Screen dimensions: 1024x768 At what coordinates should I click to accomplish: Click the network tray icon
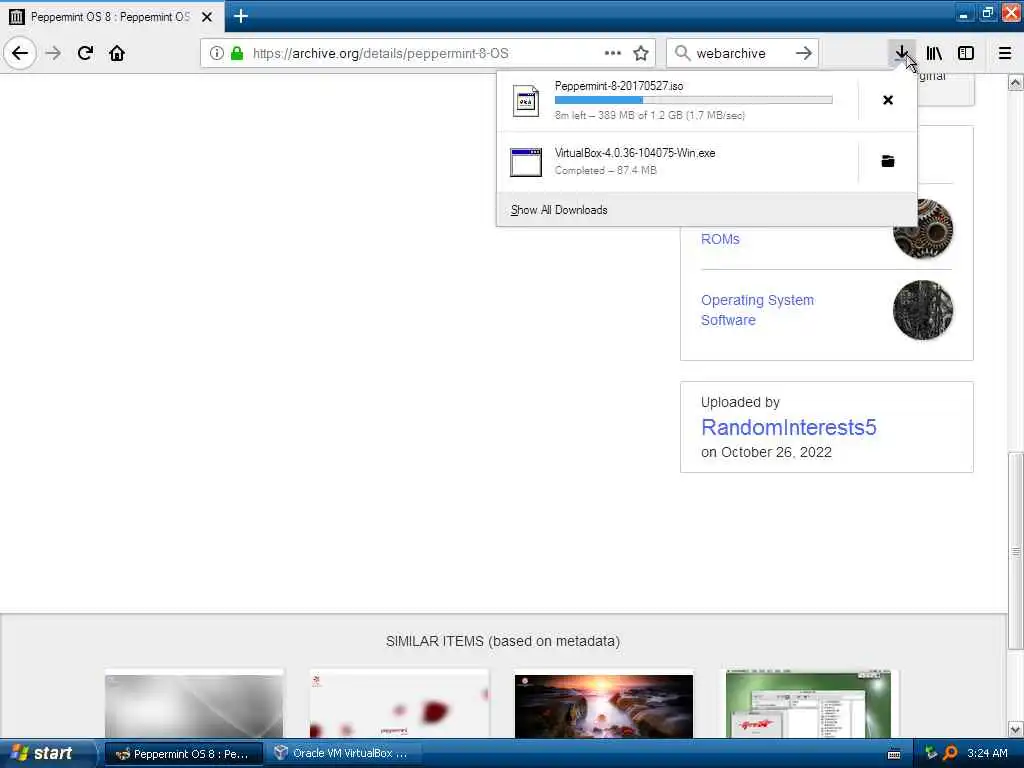coord(931,754)
